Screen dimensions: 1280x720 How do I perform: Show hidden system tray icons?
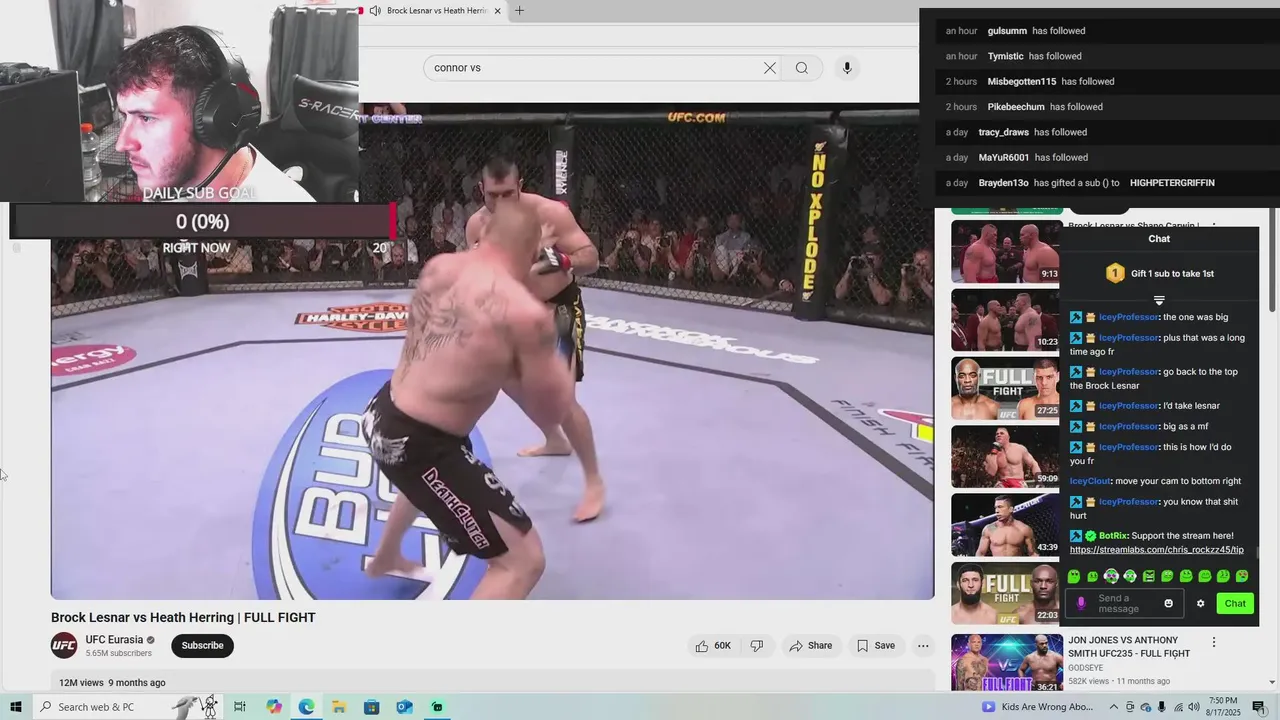1116,707
